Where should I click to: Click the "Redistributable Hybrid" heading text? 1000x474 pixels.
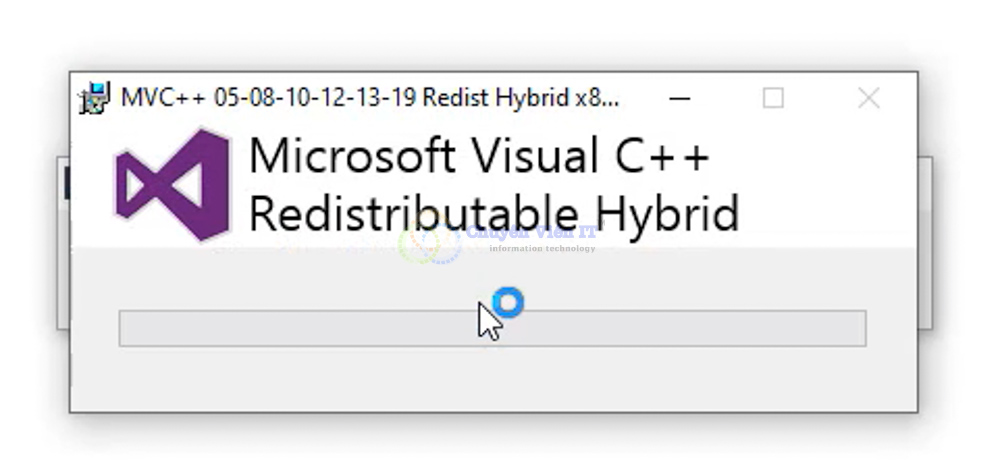point(493,213)
